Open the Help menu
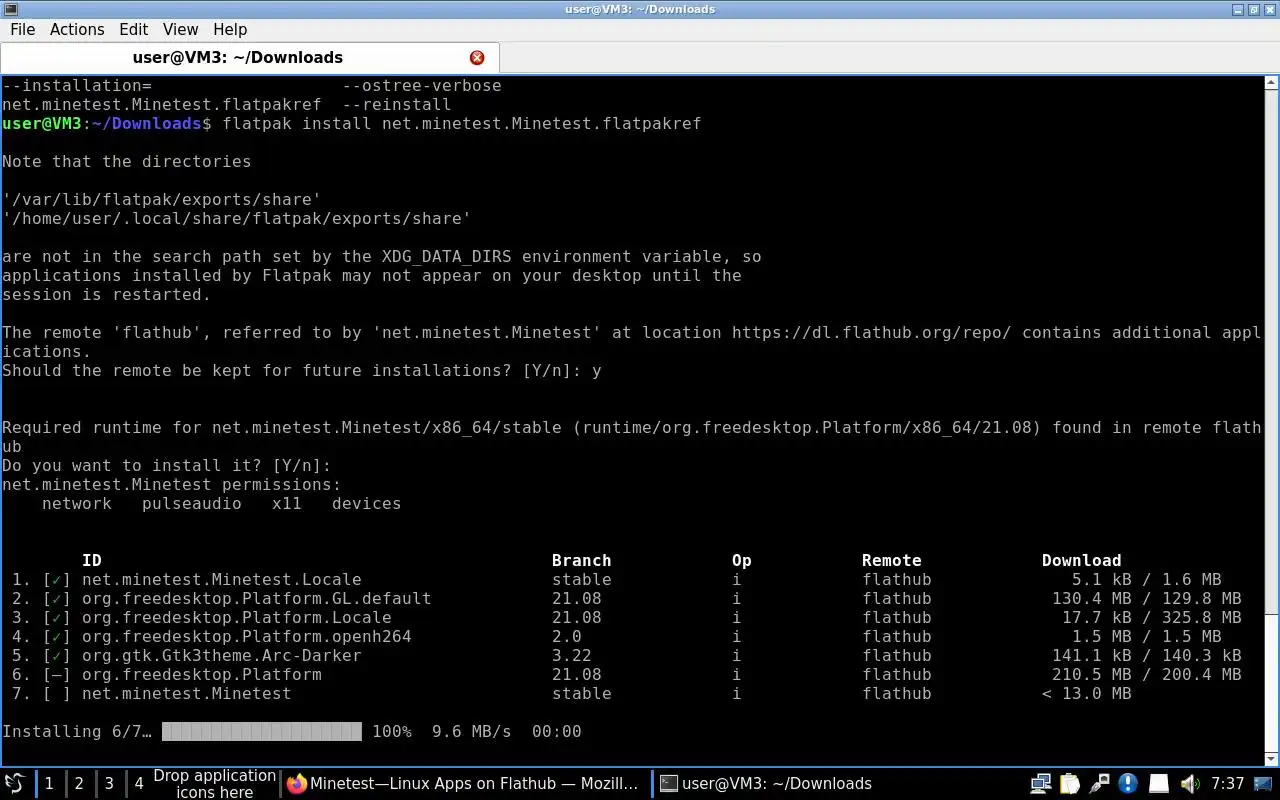The image size is (1280, 800). click(x=230, y=29)
